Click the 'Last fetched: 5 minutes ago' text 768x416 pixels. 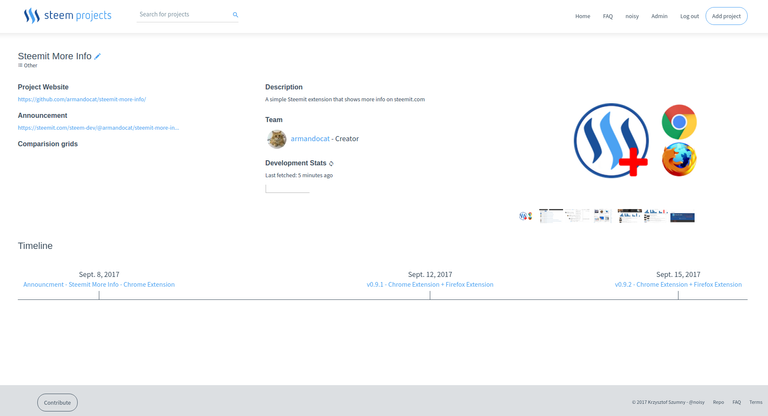(299, 175)
